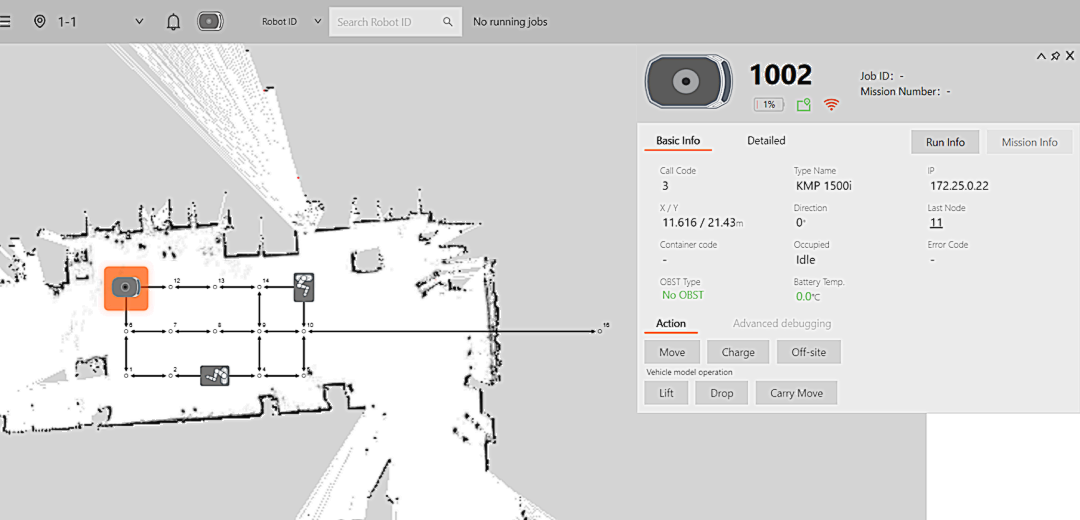Open the Robot ID filter dropdown
1080x520 pixels.
[x=318, y=21]
